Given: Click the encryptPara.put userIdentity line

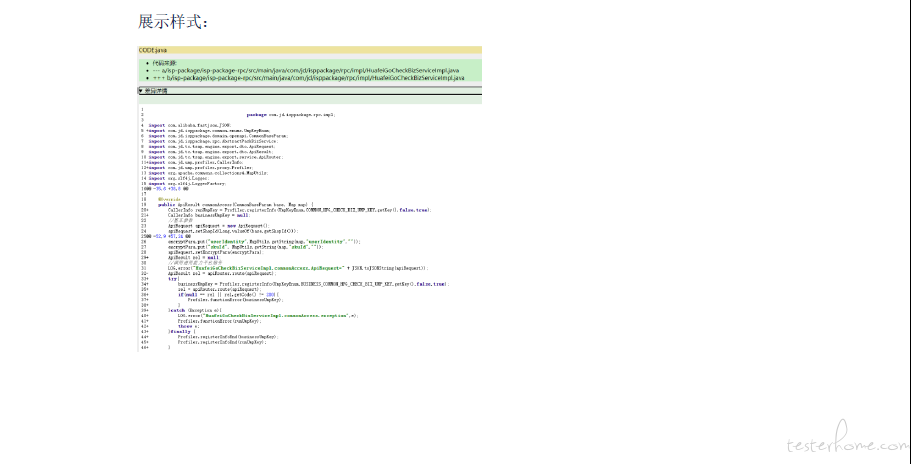Looking at the screenshot, I should pos(264,242).
